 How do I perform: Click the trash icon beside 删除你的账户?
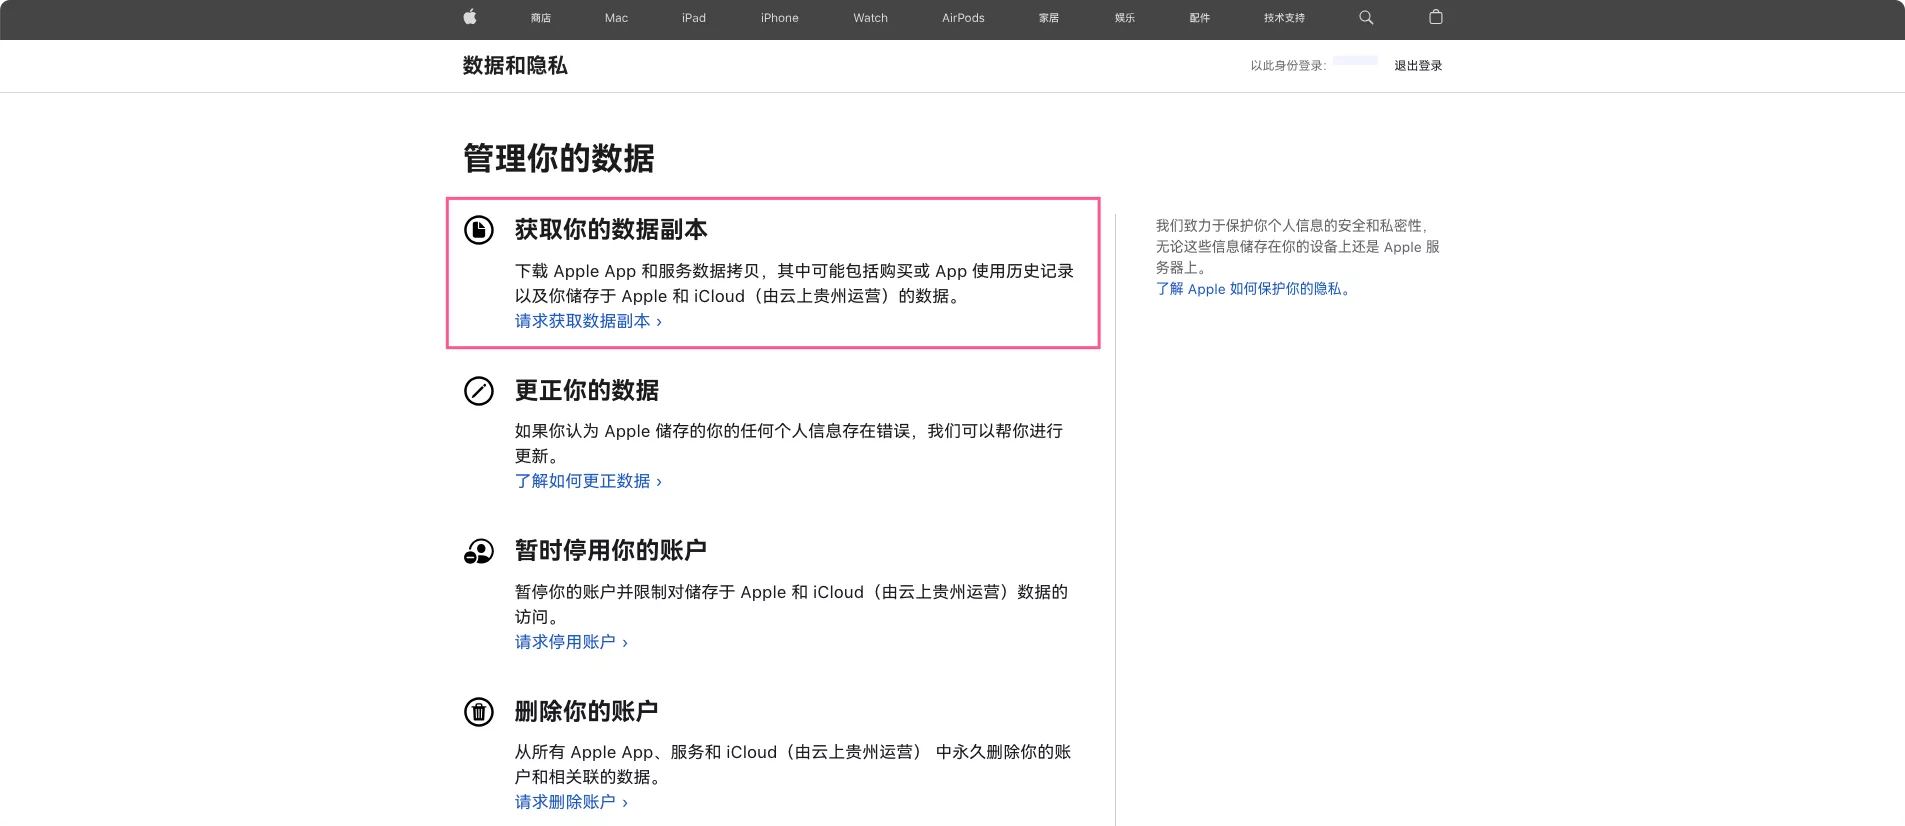479,712
